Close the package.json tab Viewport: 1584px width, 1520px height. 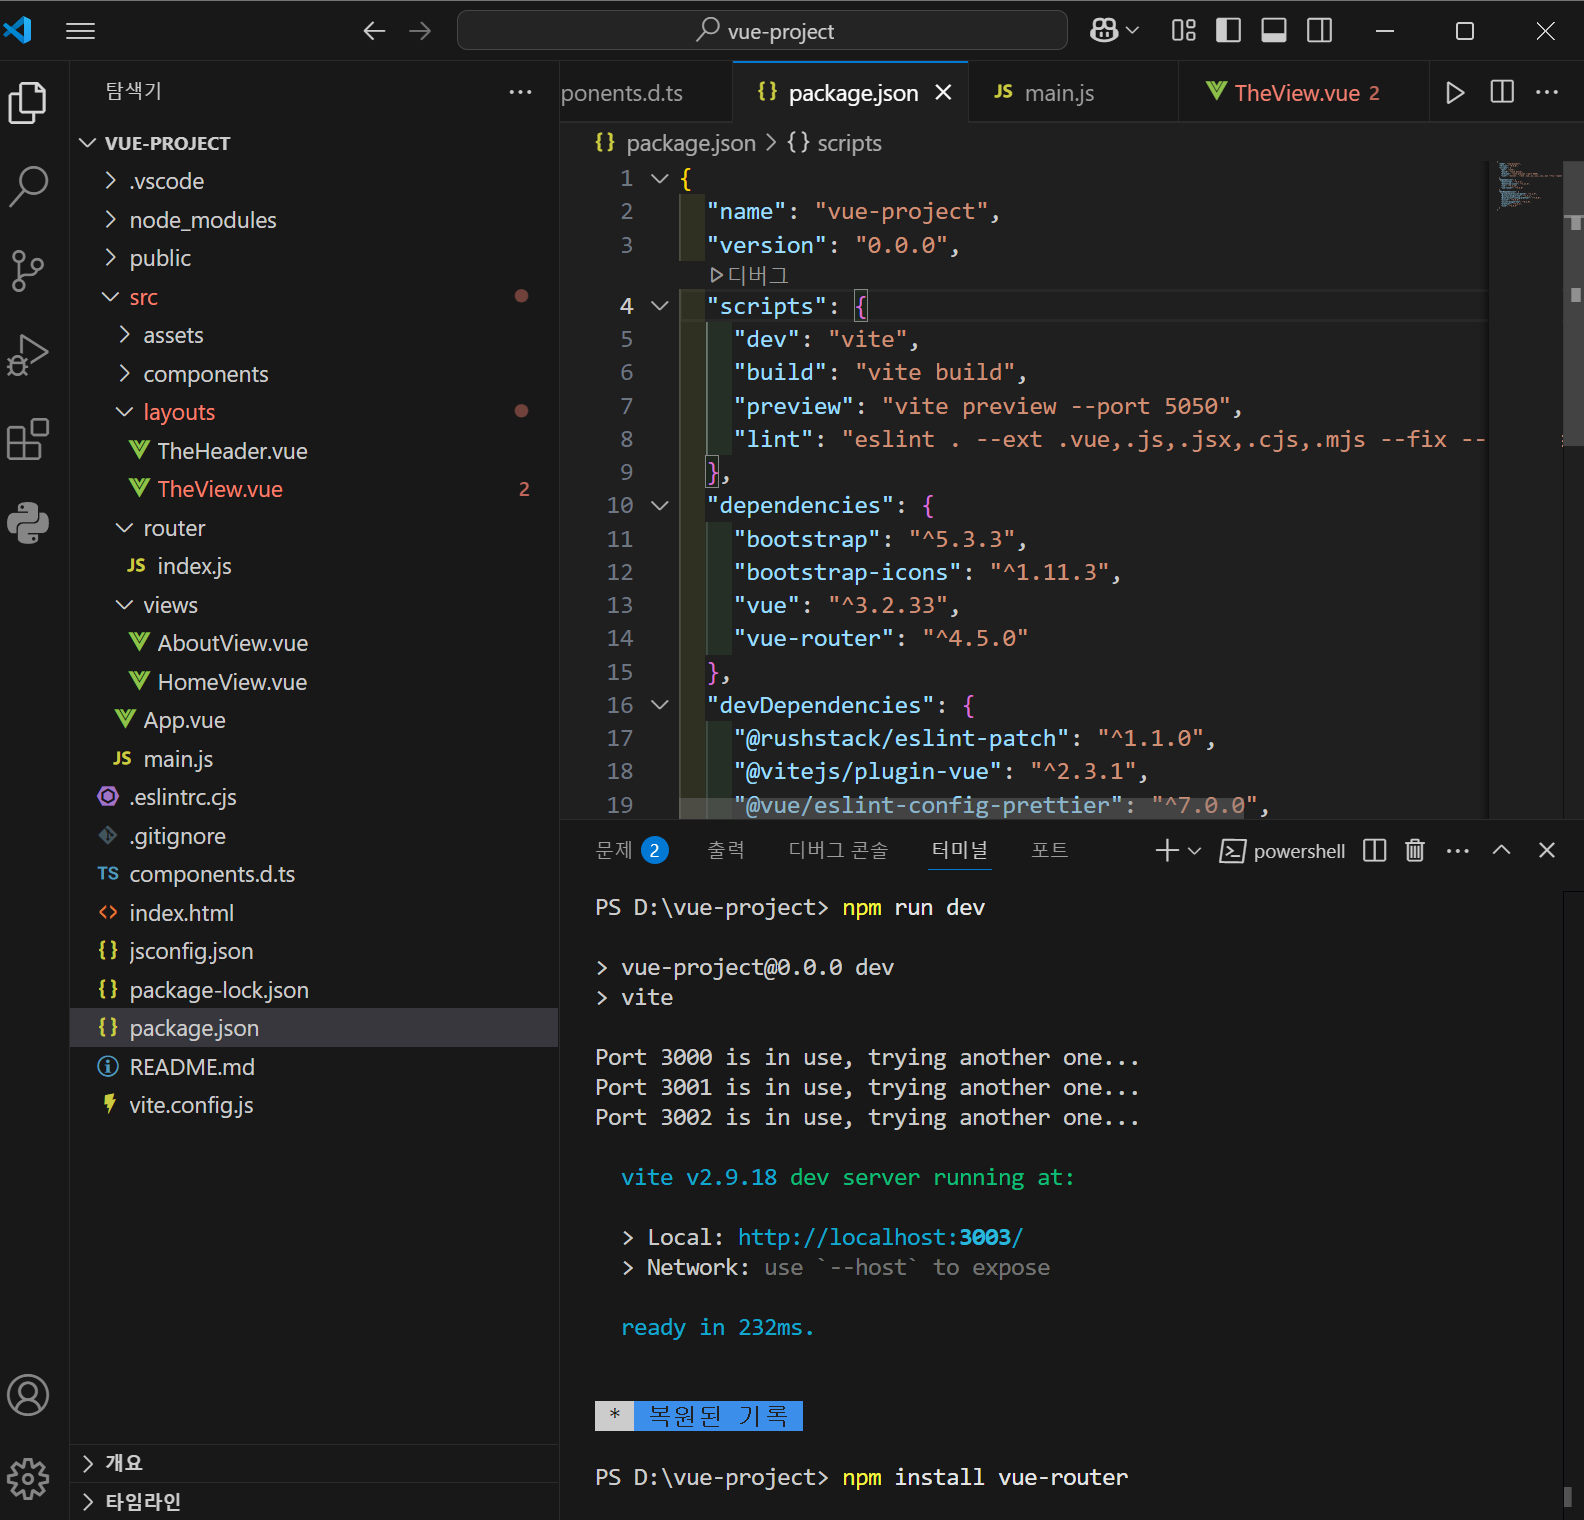tap(943, 93)
